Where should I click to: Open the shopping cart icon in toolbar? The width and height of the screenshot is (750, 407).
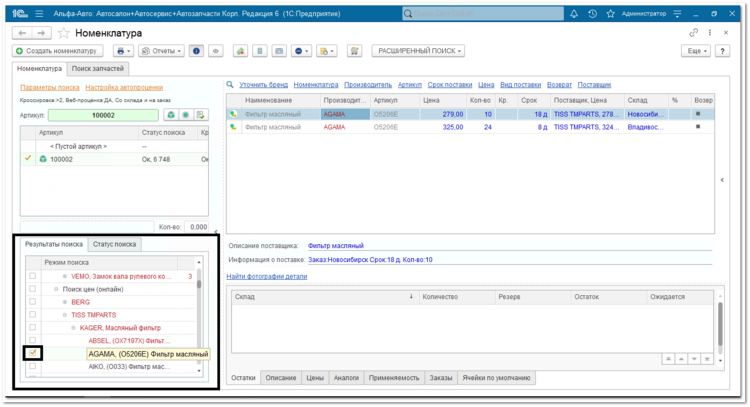(354, 51)
